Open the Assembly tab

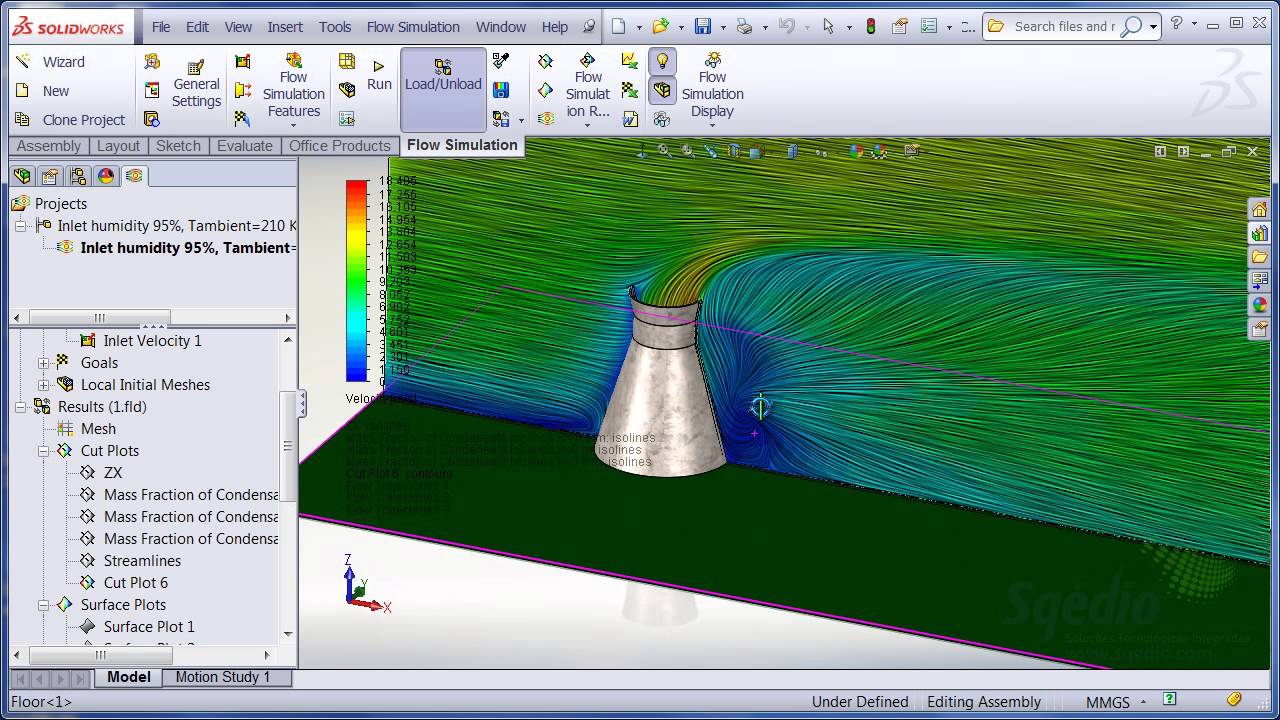click(48, 146)
